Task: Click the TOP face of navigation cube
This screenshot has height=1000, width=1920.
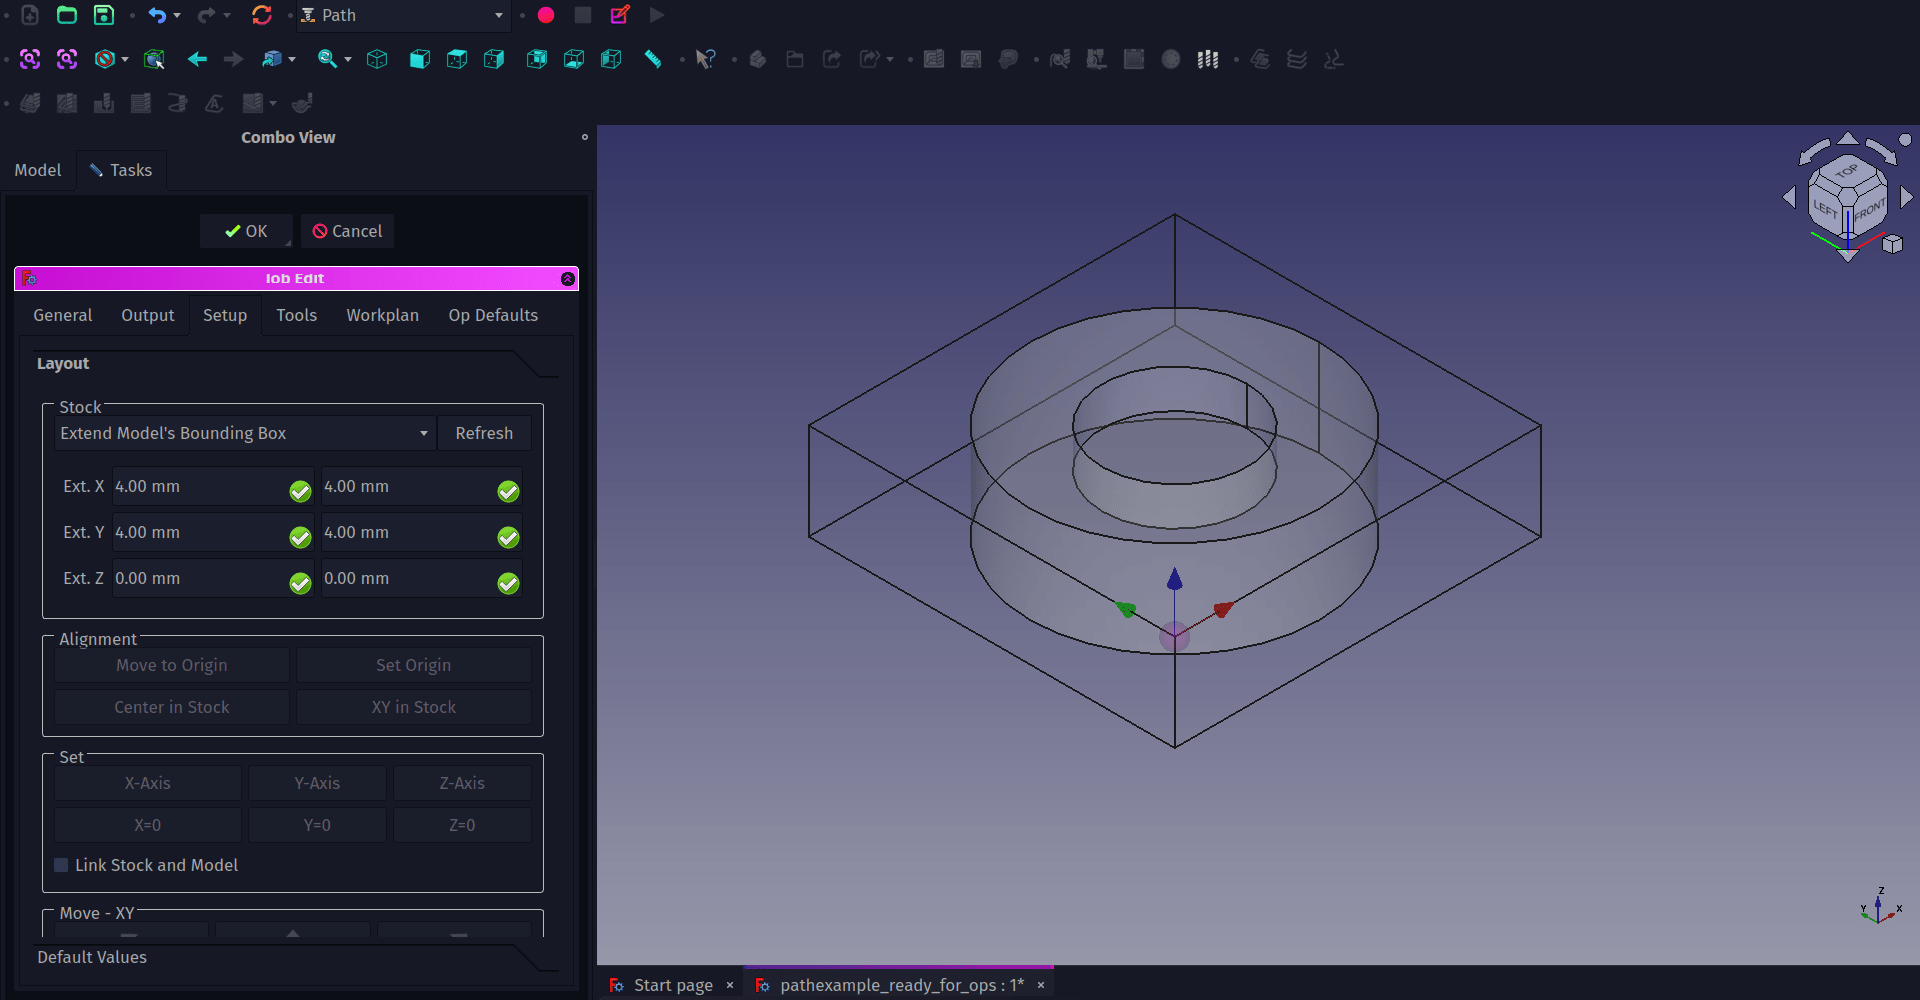Action: click(1846, 172)
